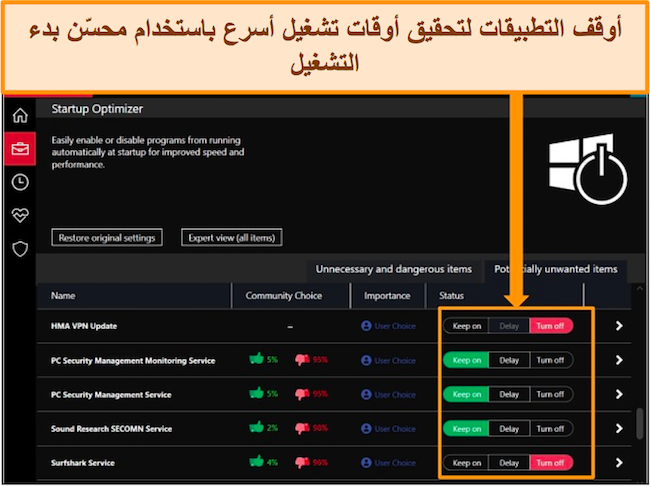650x486 pixels.
Task: Sort by Status column header
Action: coord(504,296)
